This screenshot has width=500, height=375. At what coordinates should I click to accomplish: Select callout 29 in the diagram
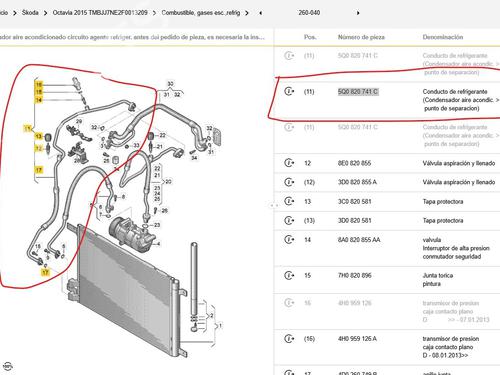[x=79, y=121]
